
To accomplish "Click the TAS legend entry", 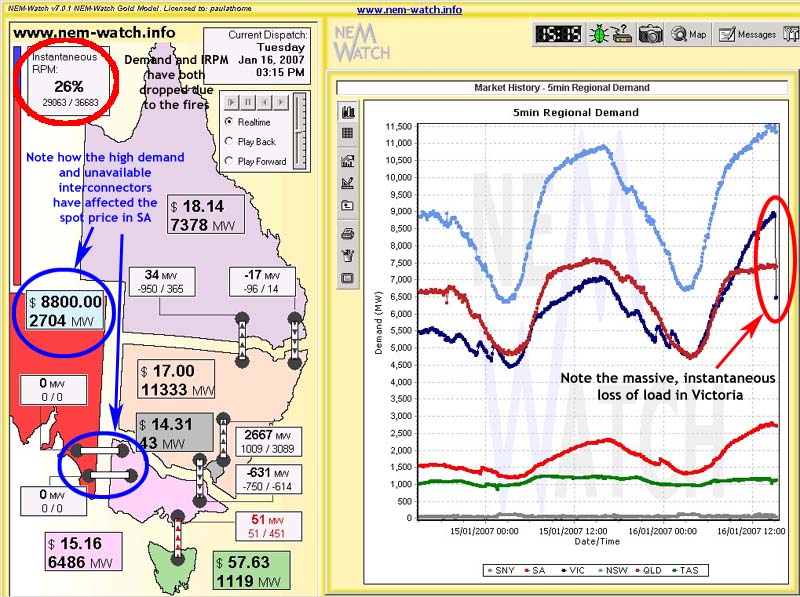I will [x=685, y=570].
